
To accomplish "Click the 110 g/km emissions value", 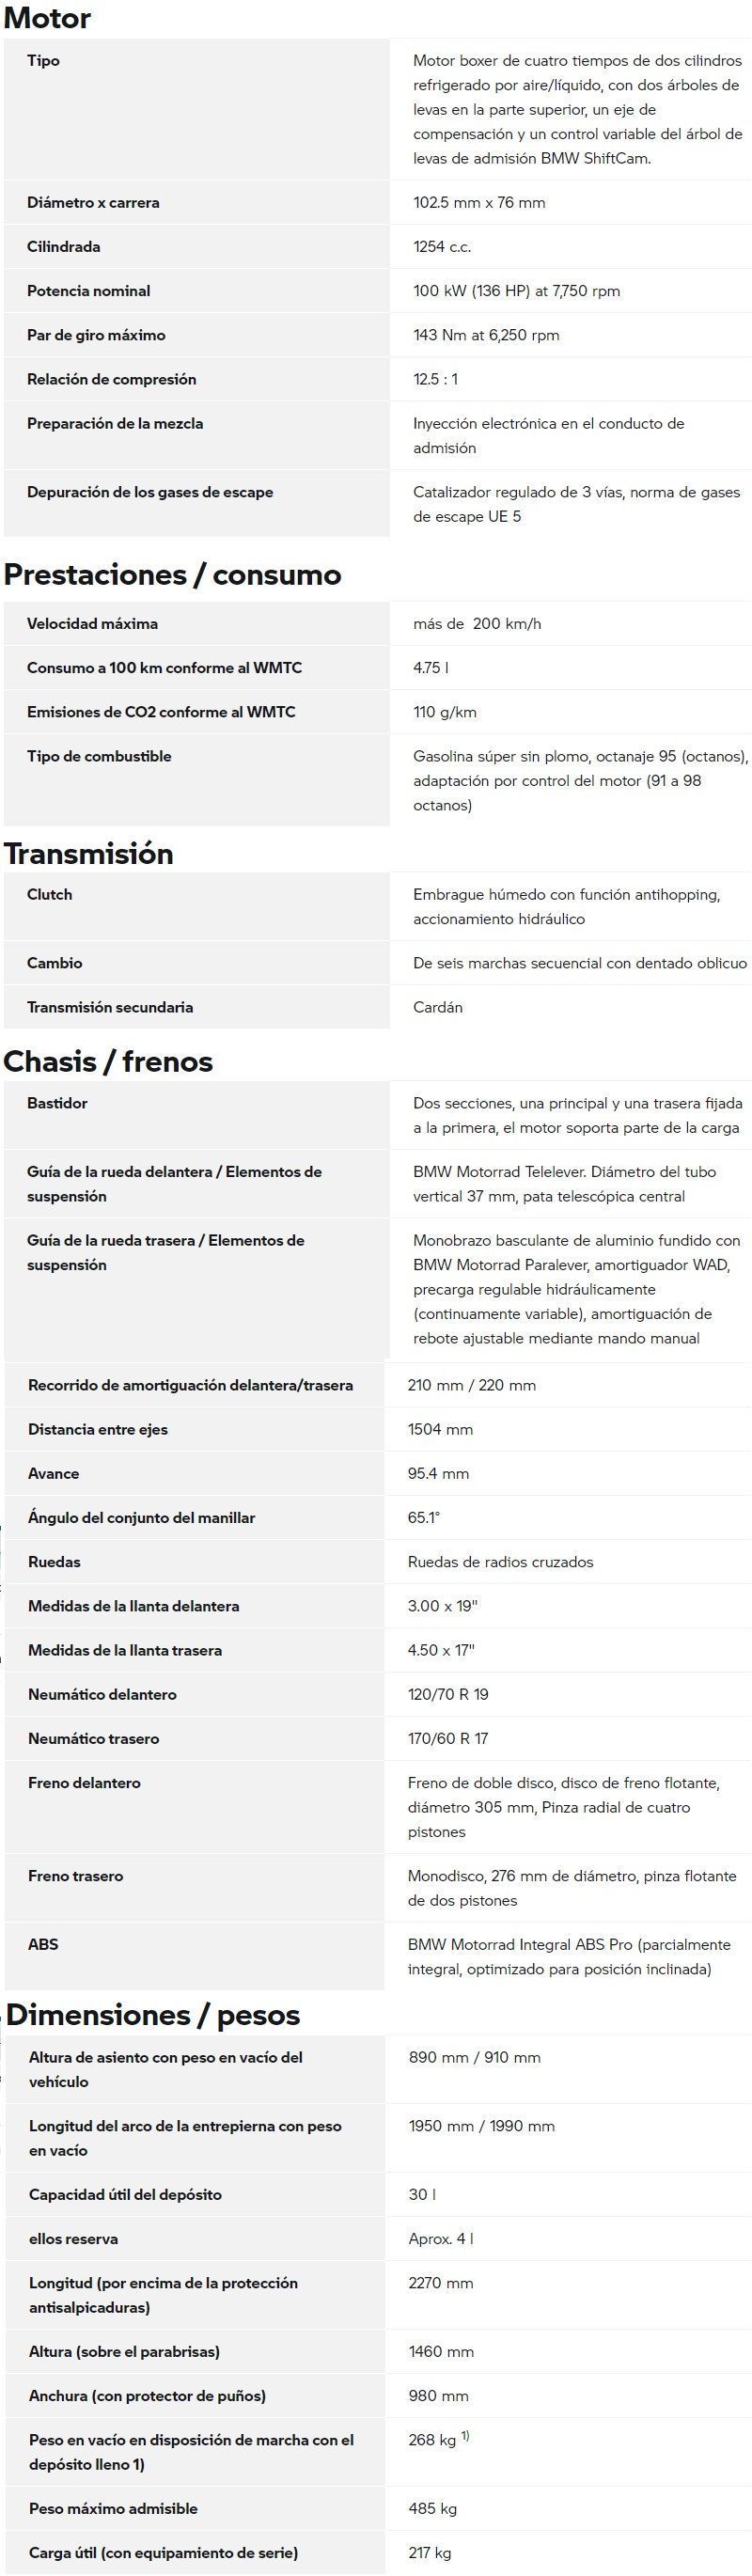I will [x=445, y=712].
